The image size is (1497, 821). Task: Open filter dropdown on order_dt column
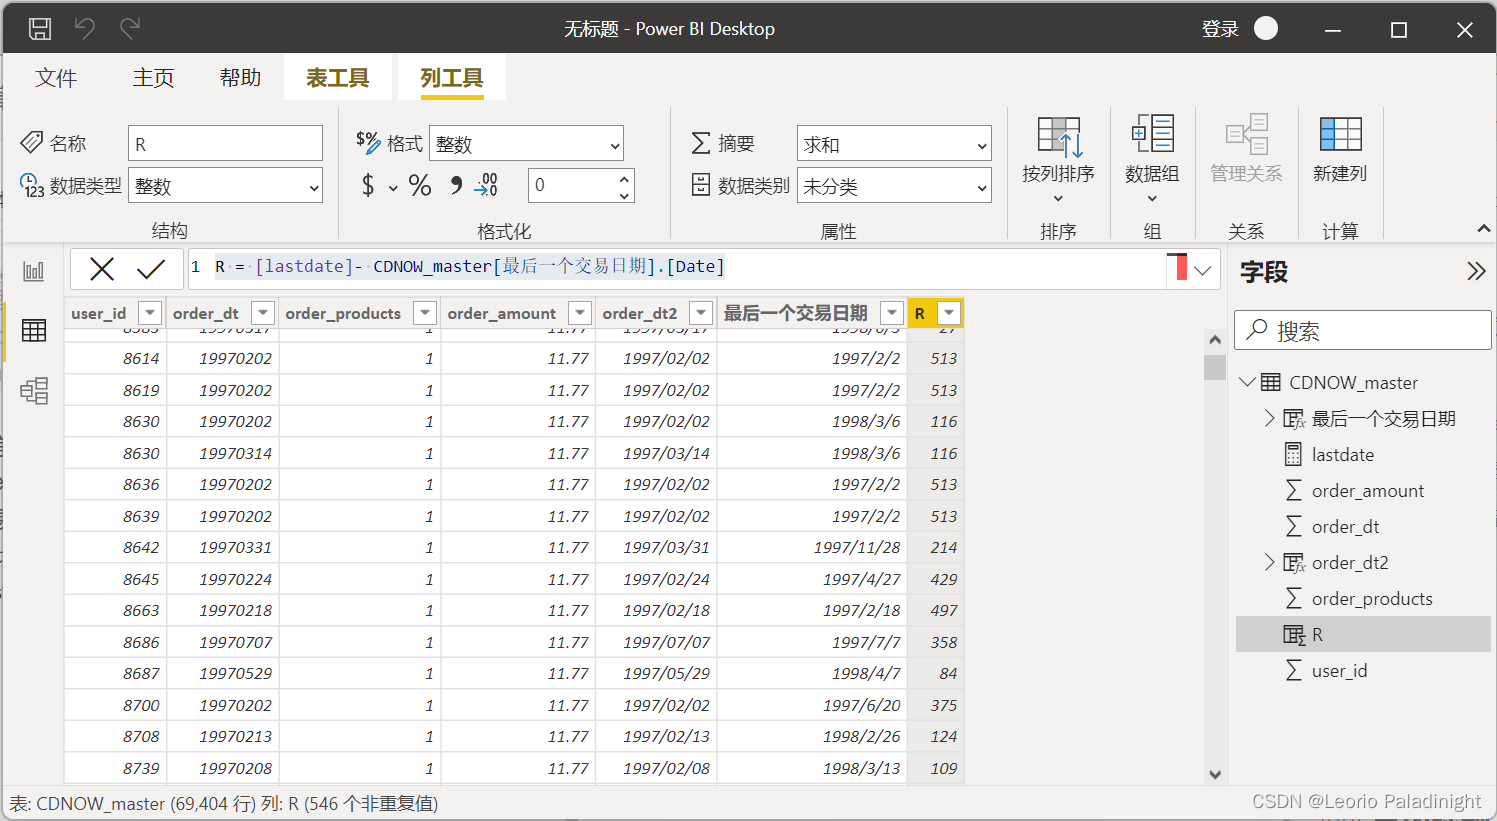point(262,313)
